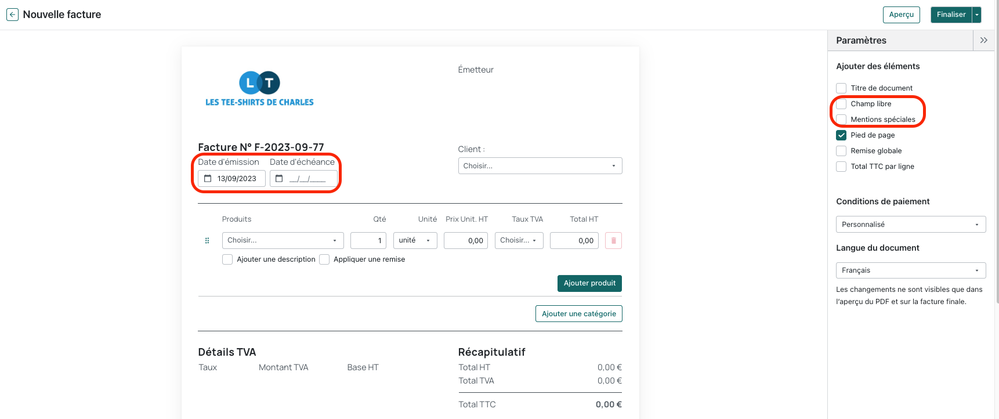Tick the Ajouter une description checkbox

click(227, 259)
